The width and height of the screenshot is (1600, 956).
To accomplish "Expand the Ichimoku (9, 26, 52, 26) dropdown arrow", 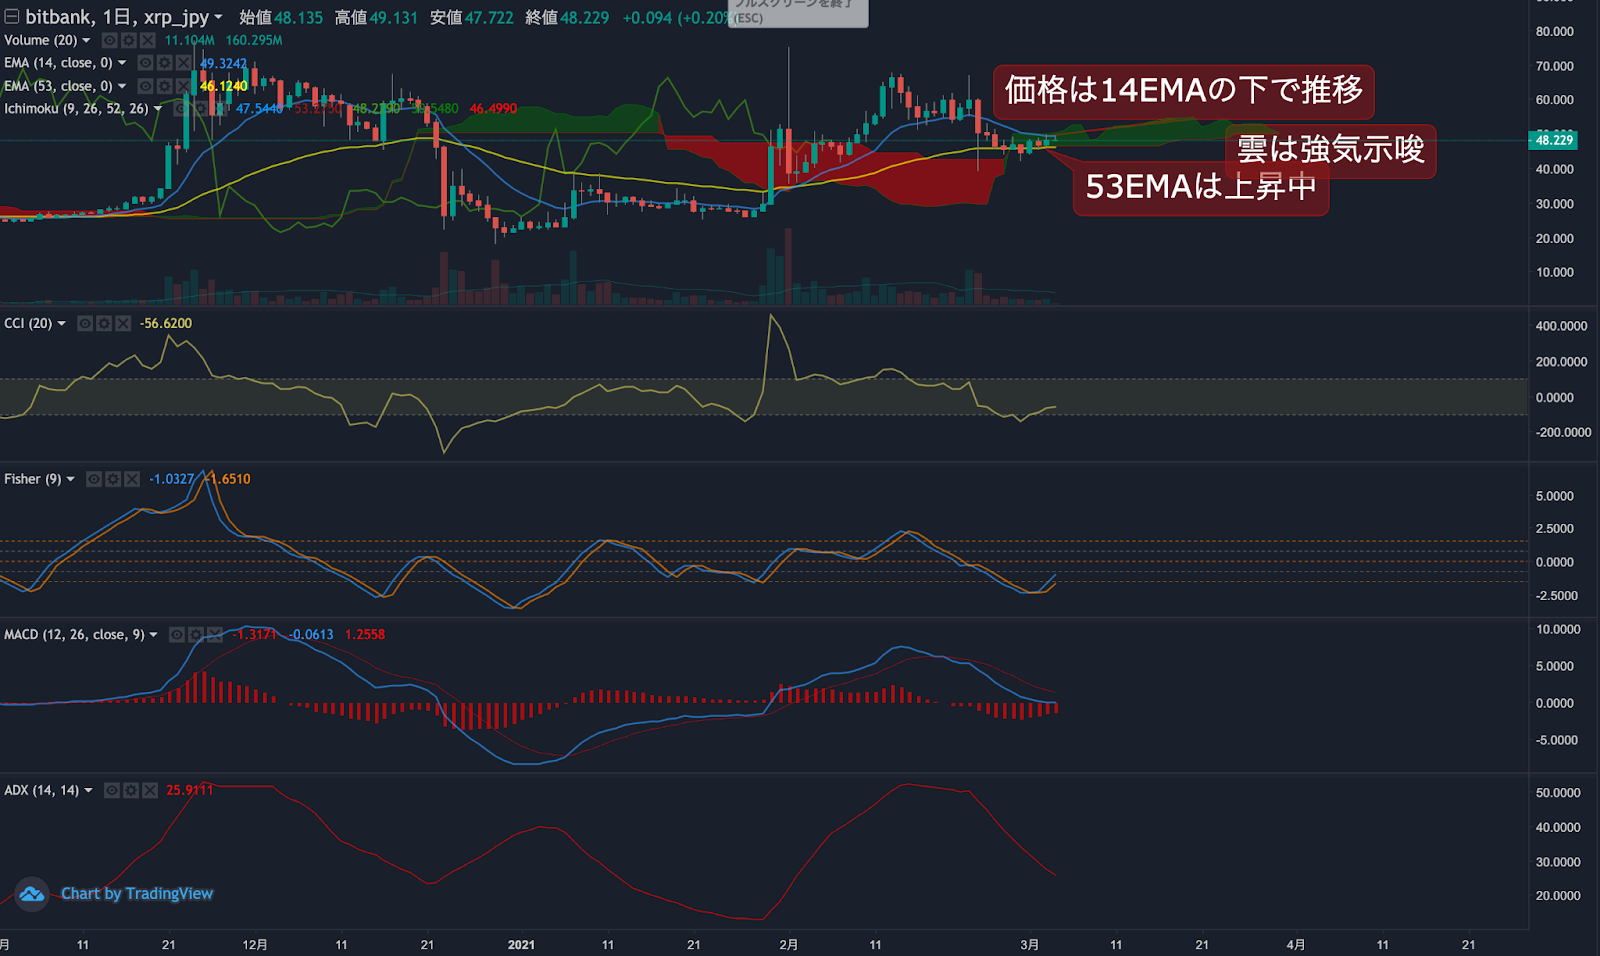I will 158,109.
